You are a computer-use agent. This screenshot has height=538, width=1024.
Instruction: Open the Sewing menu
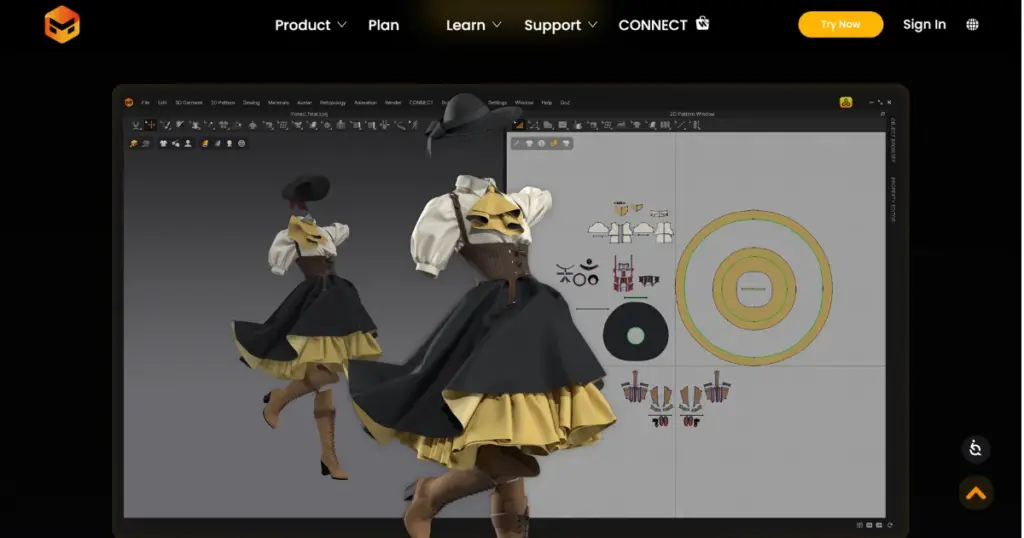point(251,103)
